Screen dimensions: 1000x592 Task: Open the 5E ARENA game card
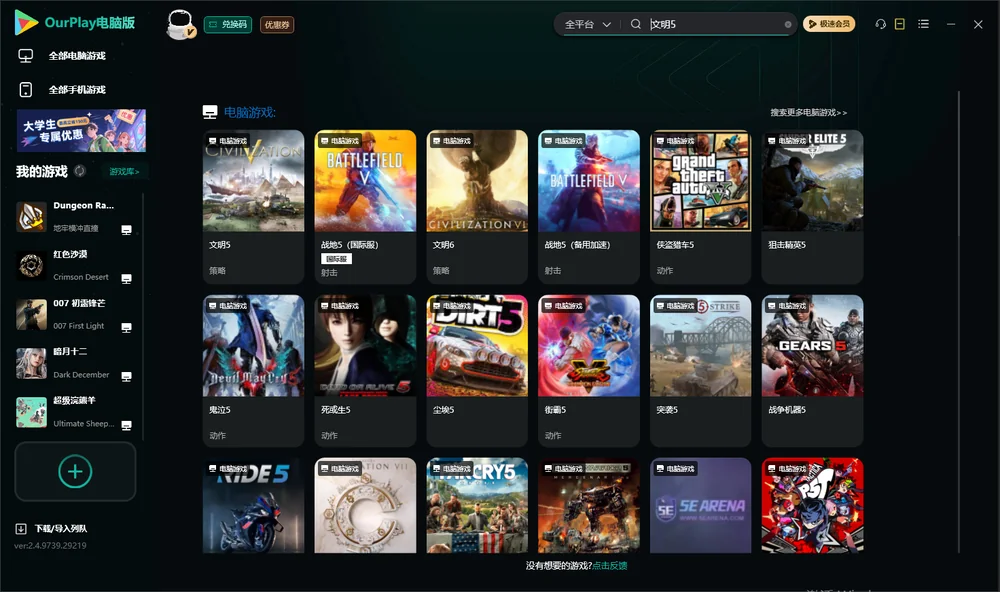click(x=700, y=505)
